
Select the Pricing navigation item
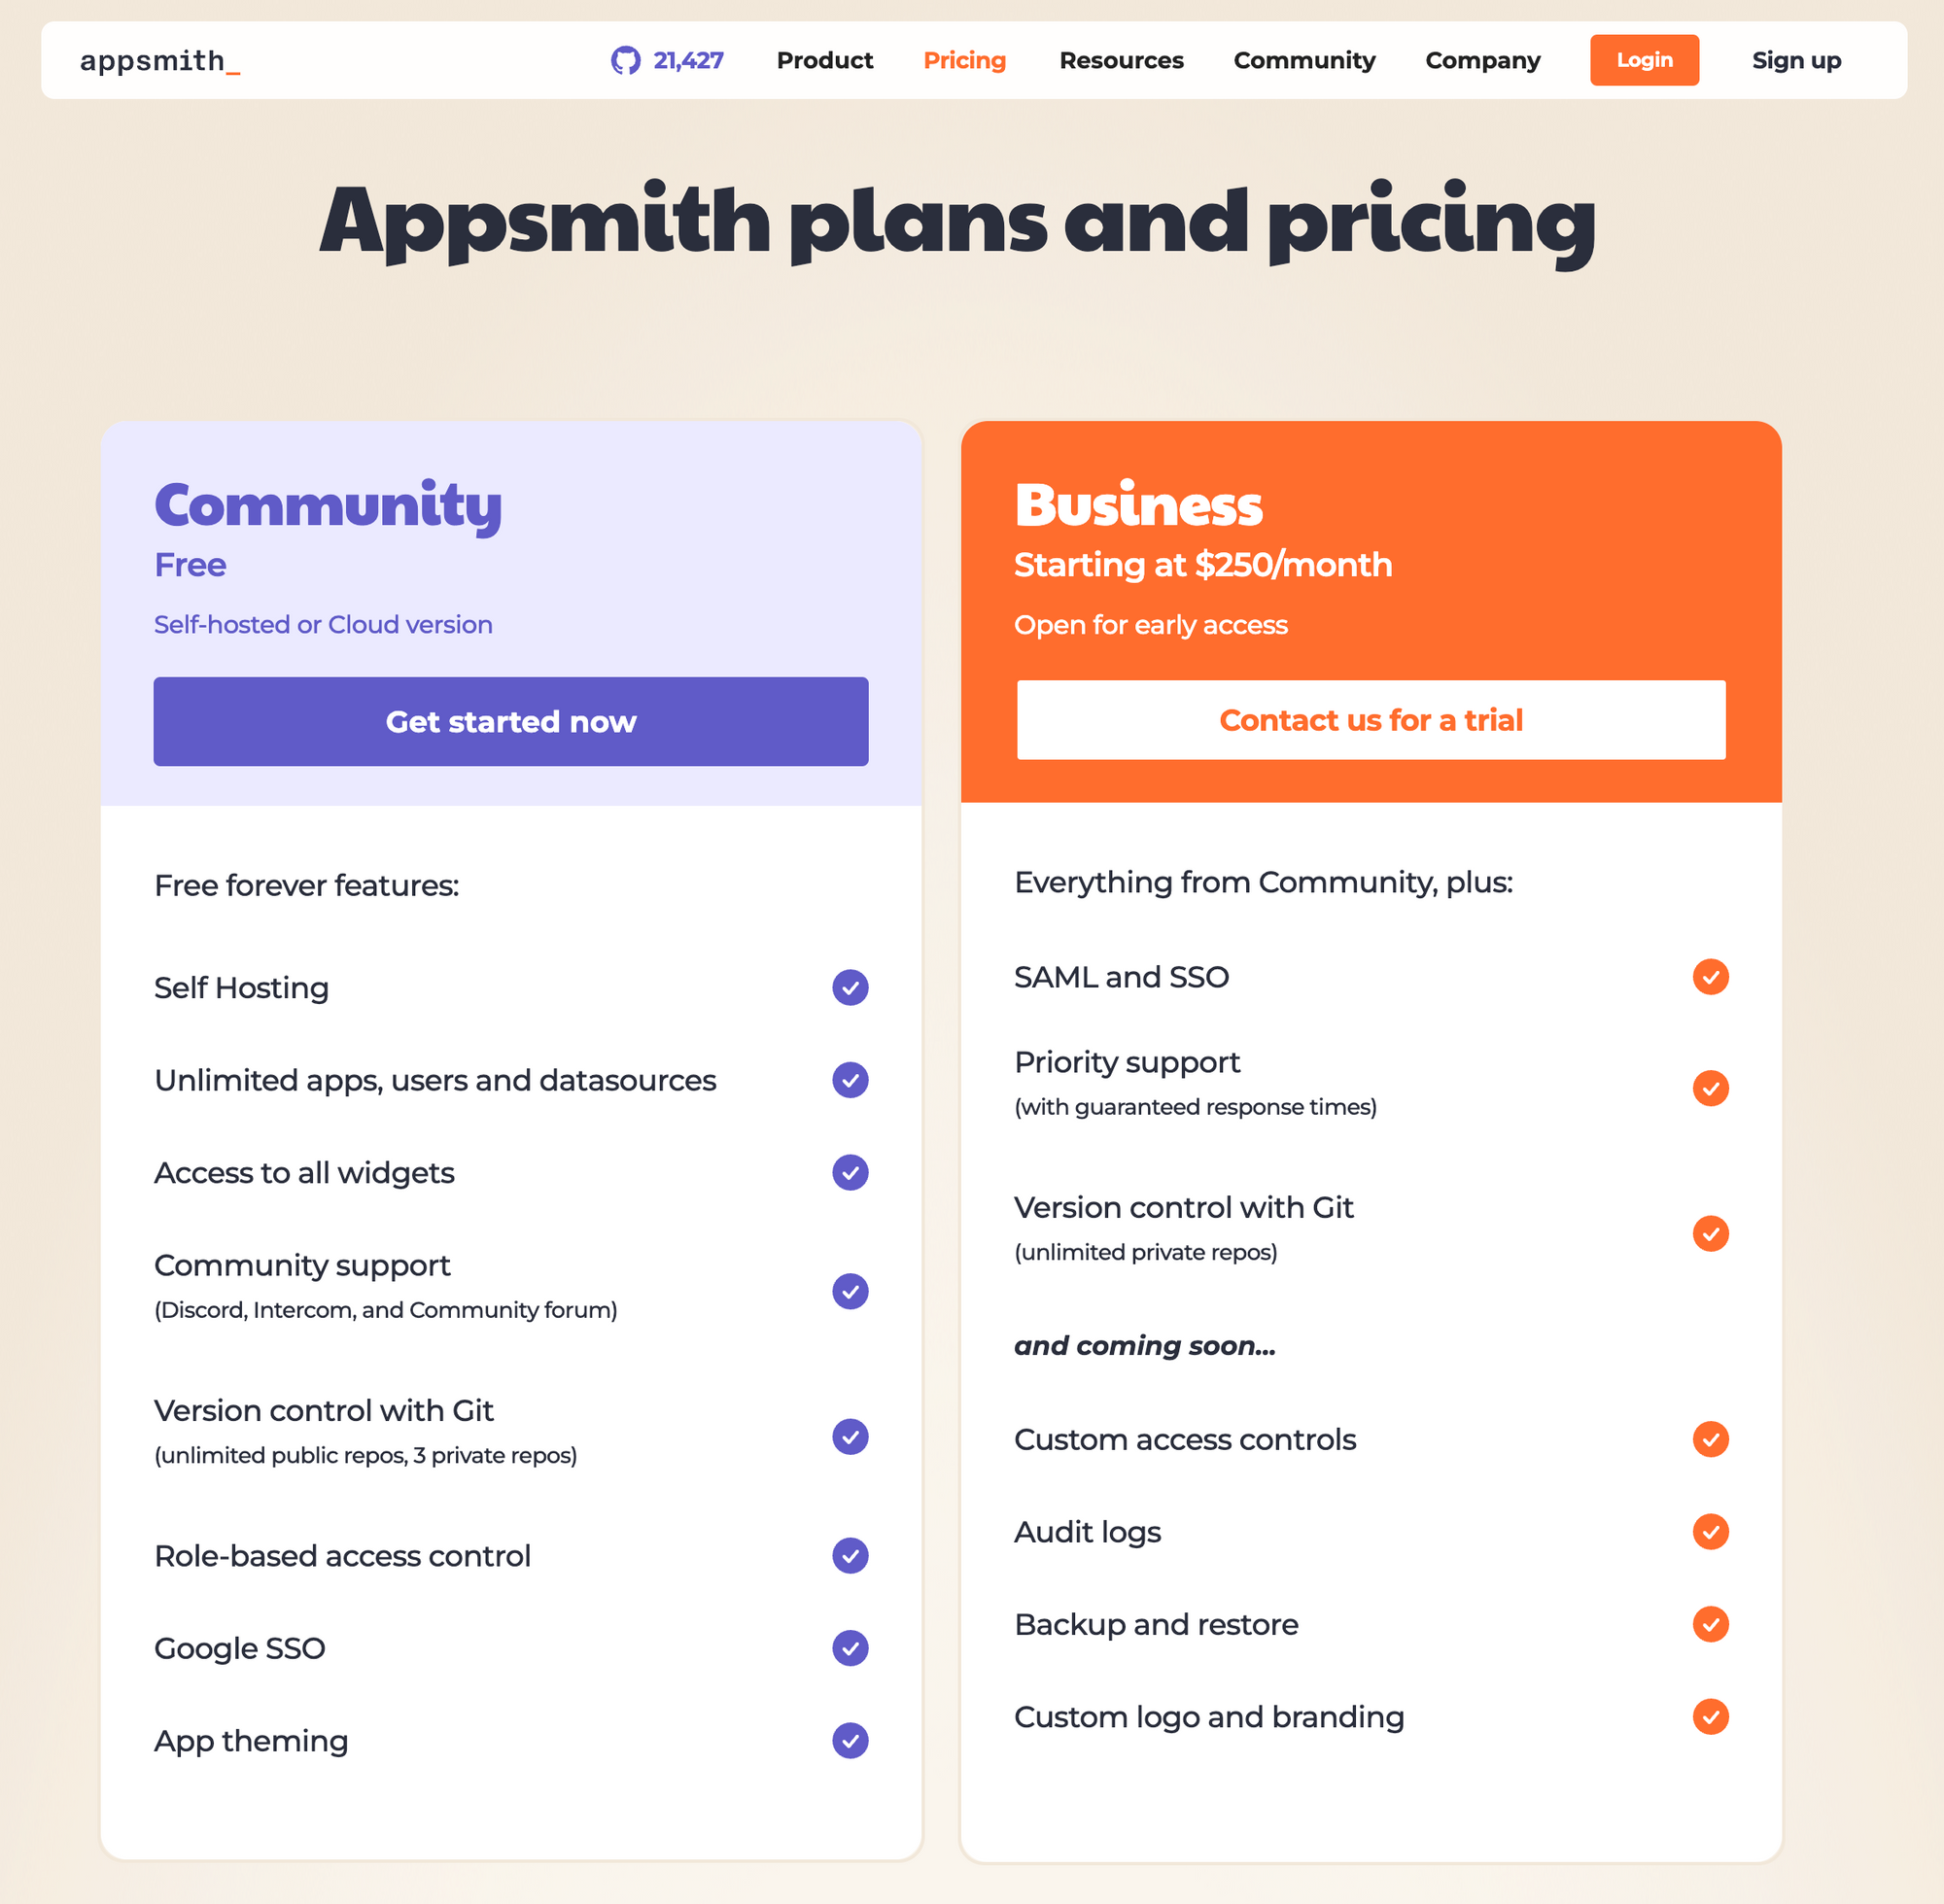(964, 61)
